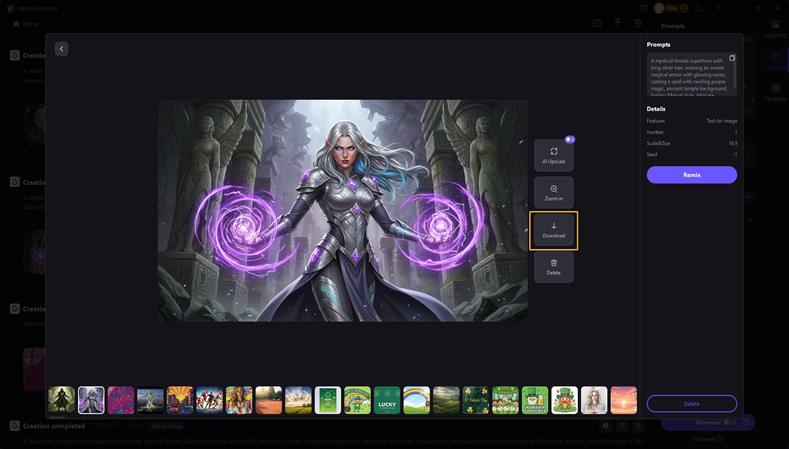Select the hooded archer thumbnail
This screenshot has height=449, width=789.
62,400
